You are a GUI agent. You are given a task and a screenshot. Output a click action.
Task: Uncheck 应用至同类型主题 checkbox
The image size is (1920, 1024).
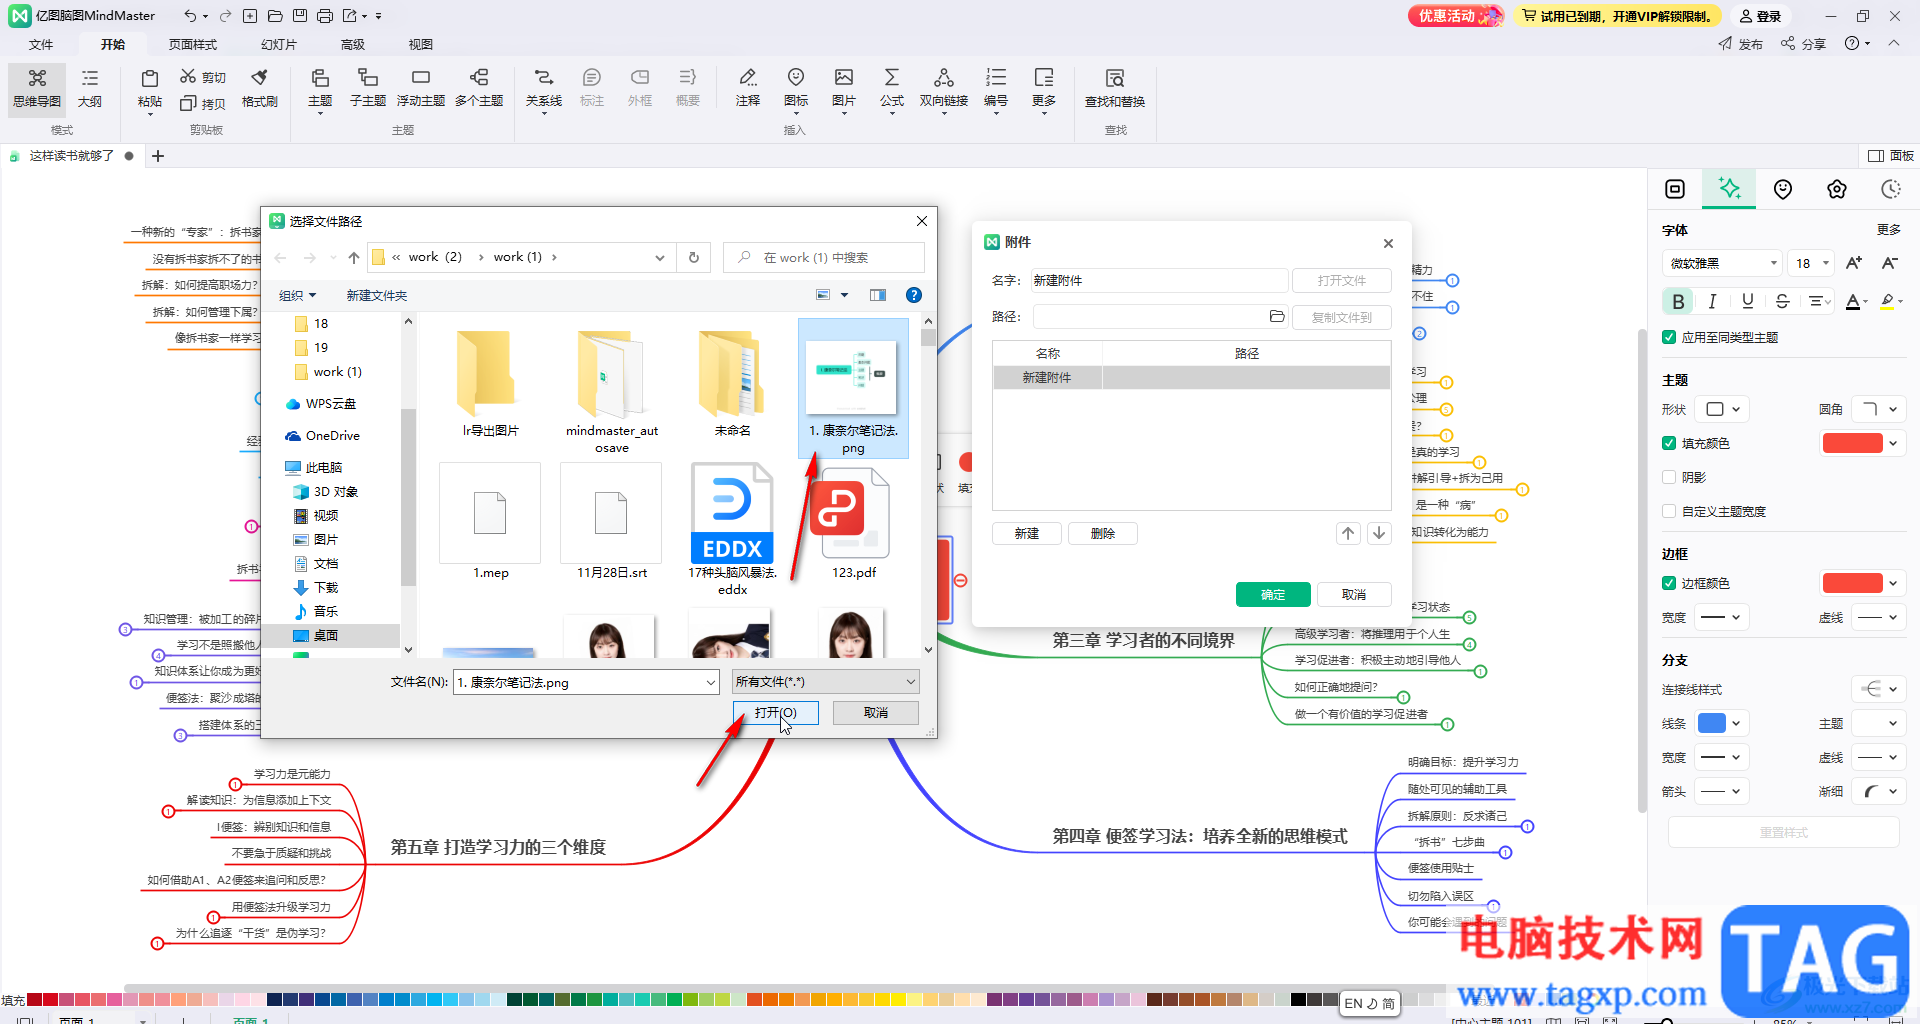1669,337
